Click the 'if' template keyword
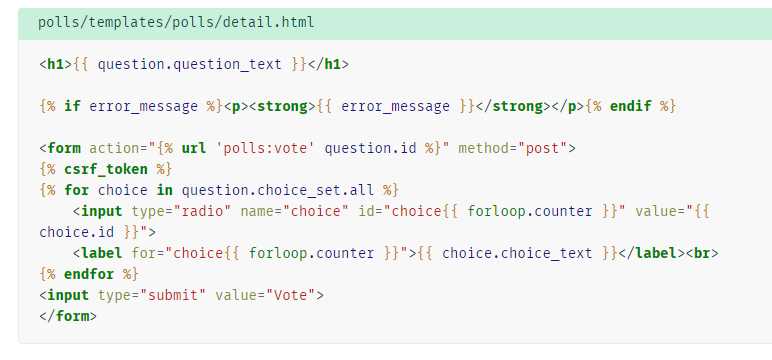This screenshot has height=360, width=772. (x=72, y=106)
